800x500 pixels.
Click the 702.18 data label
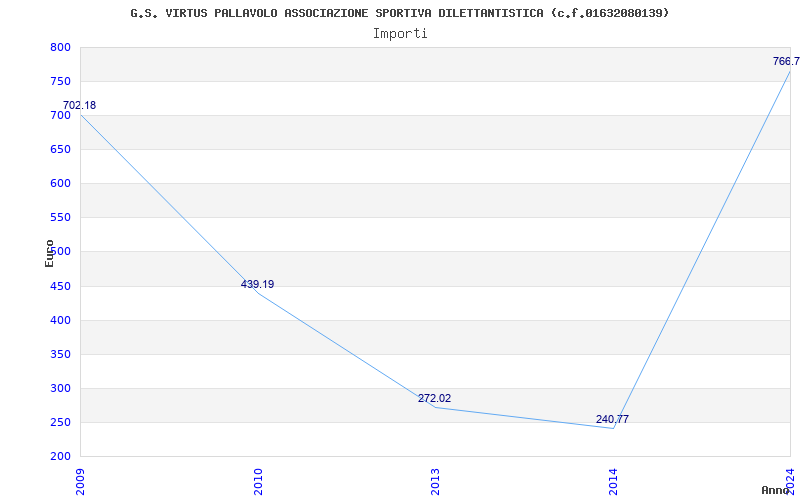[79, 106]
